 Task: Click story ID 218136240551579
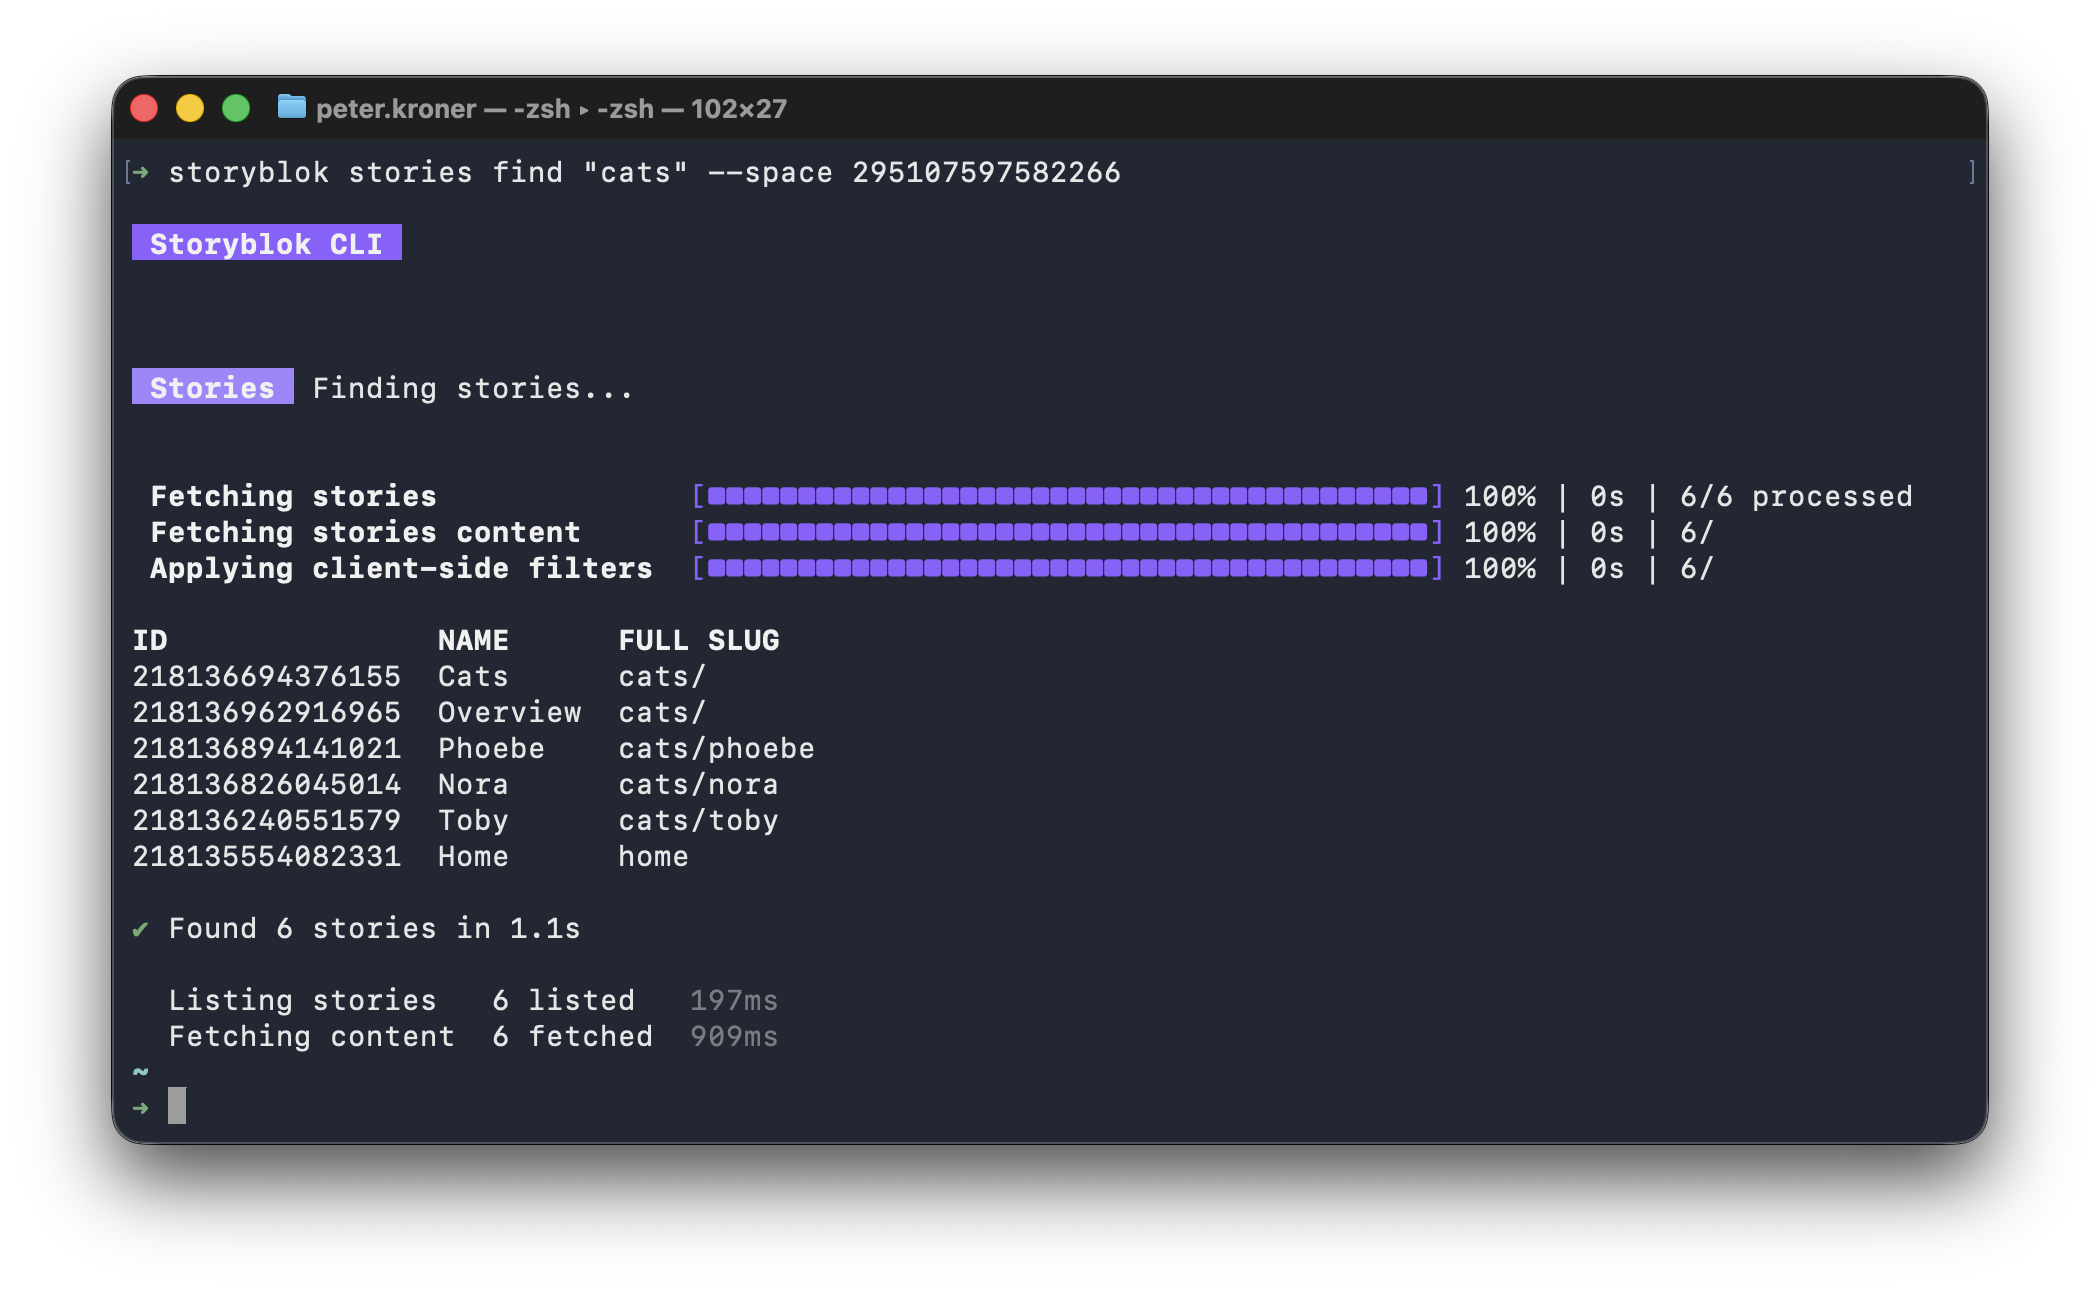tap(267, 820)
